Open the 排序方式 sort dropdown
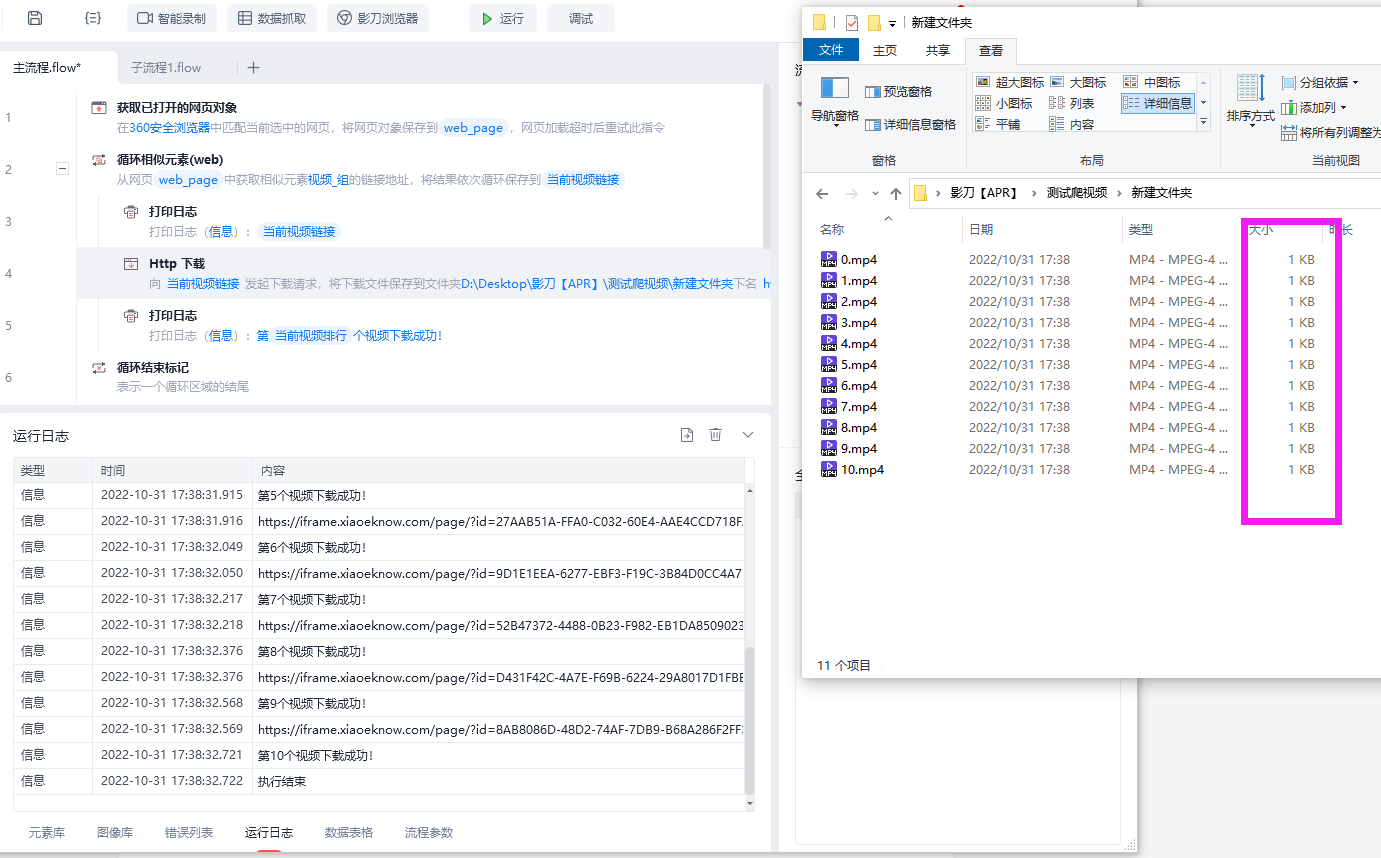 click(x=1250, y=100)
